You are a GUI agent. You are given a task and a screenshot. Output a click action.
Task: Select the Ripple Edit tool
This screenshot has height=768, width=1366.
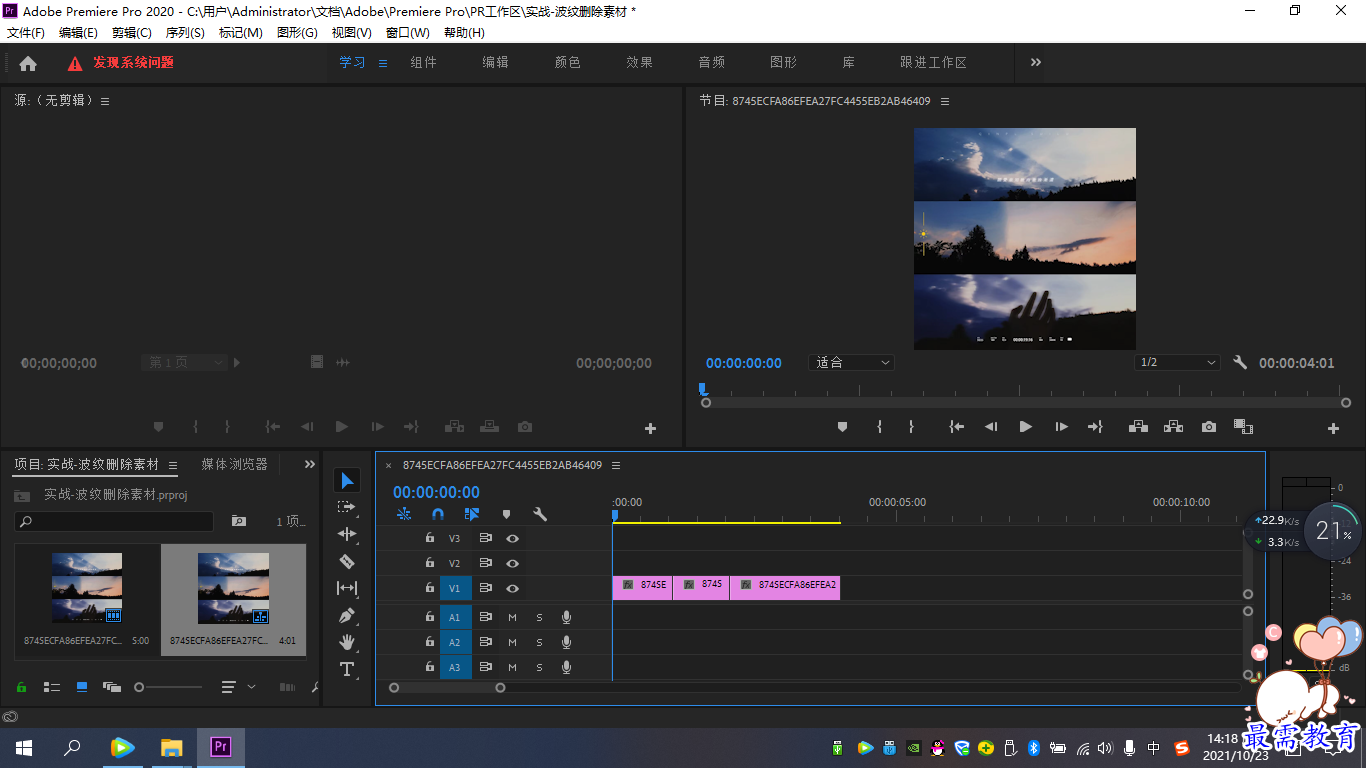347,534
